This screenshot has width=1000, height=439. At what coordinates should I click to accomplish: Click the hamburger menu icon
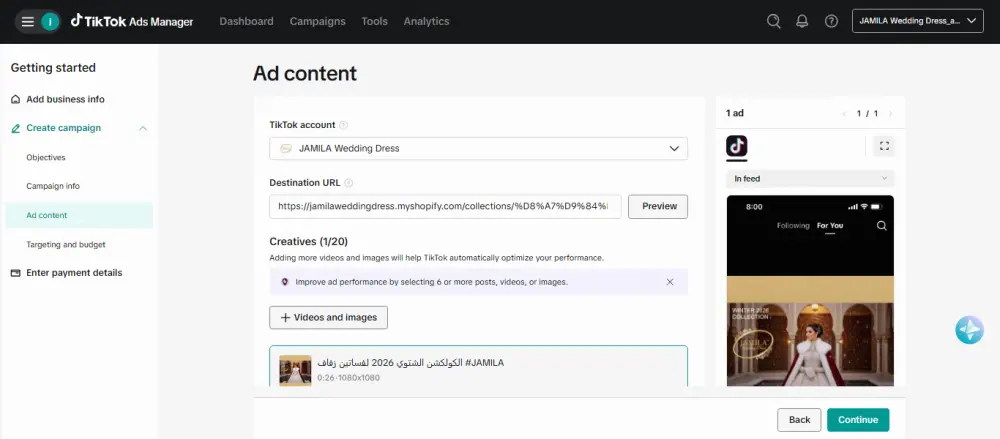(28, 21)
